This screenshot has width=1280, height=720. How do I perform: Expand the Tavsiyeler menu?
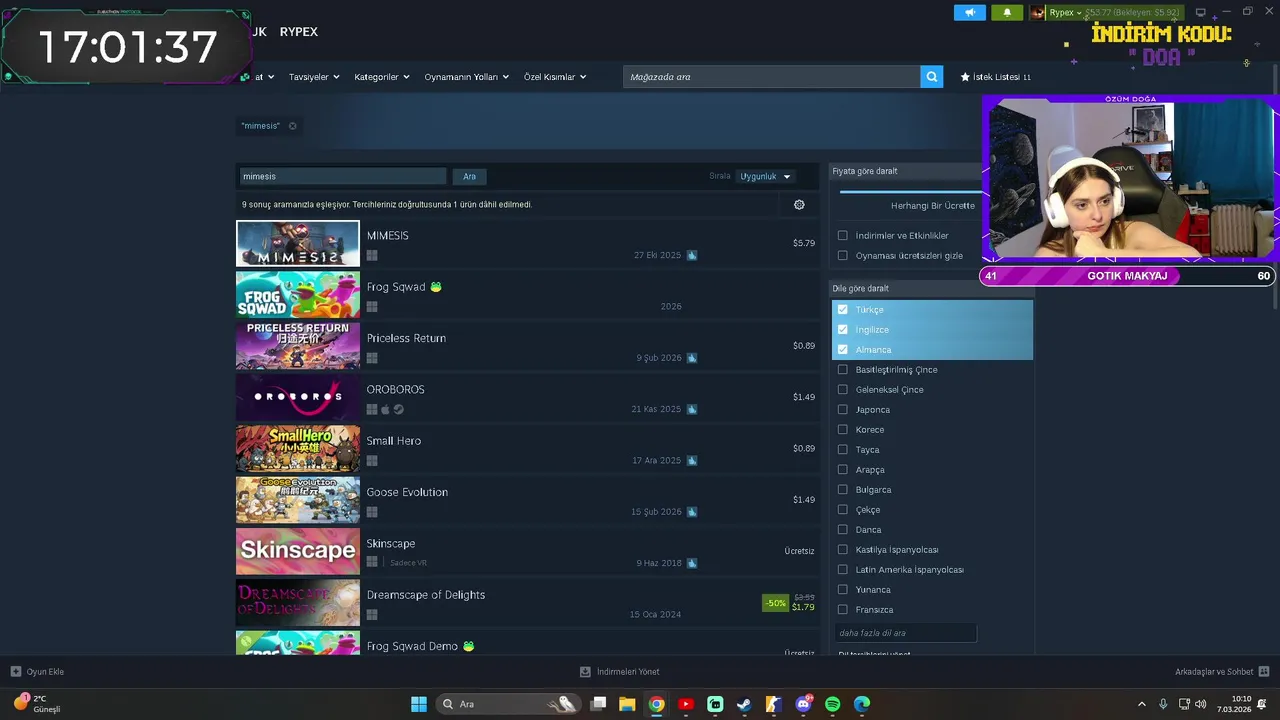pos(314,77)
